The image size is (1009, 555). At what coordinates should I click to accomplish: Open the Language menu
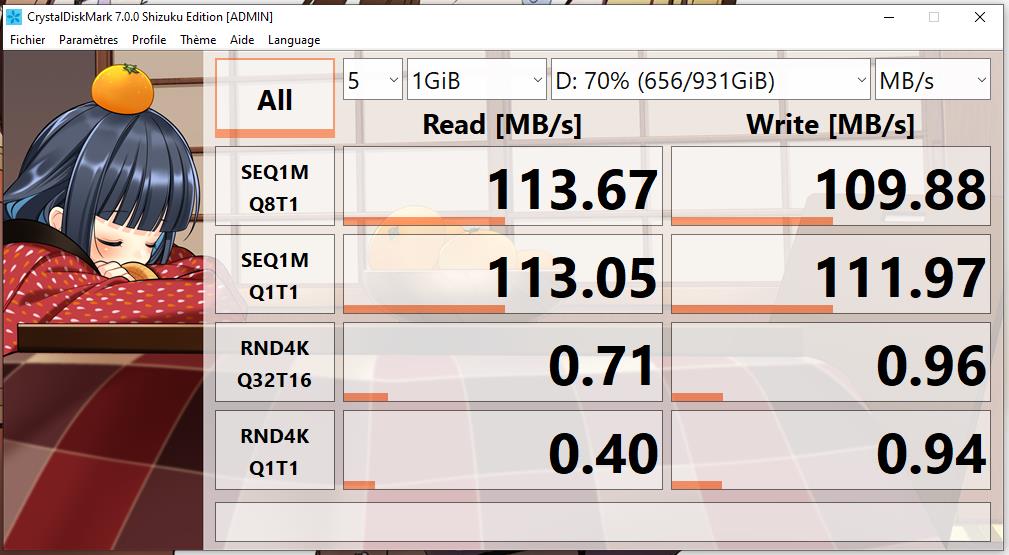[x=294, y=40]
